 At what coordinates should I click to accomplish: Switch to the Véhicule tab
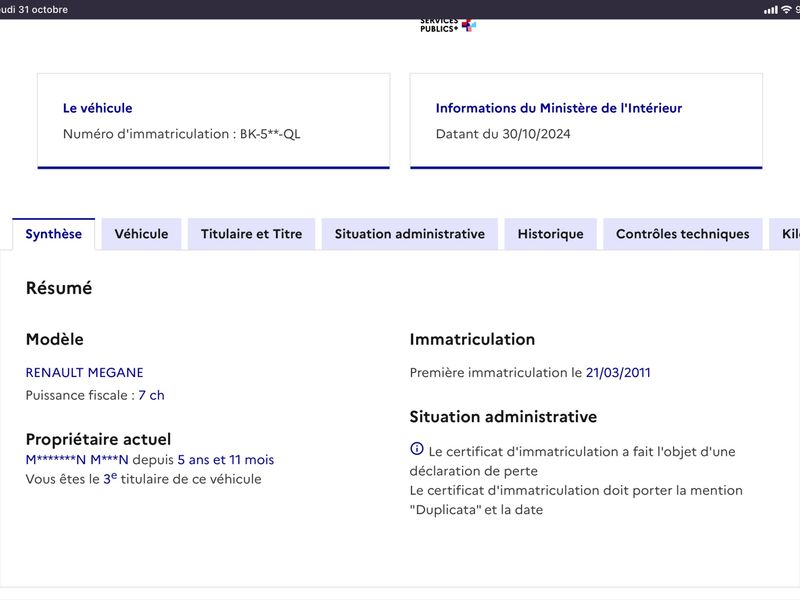coord(141,234)
